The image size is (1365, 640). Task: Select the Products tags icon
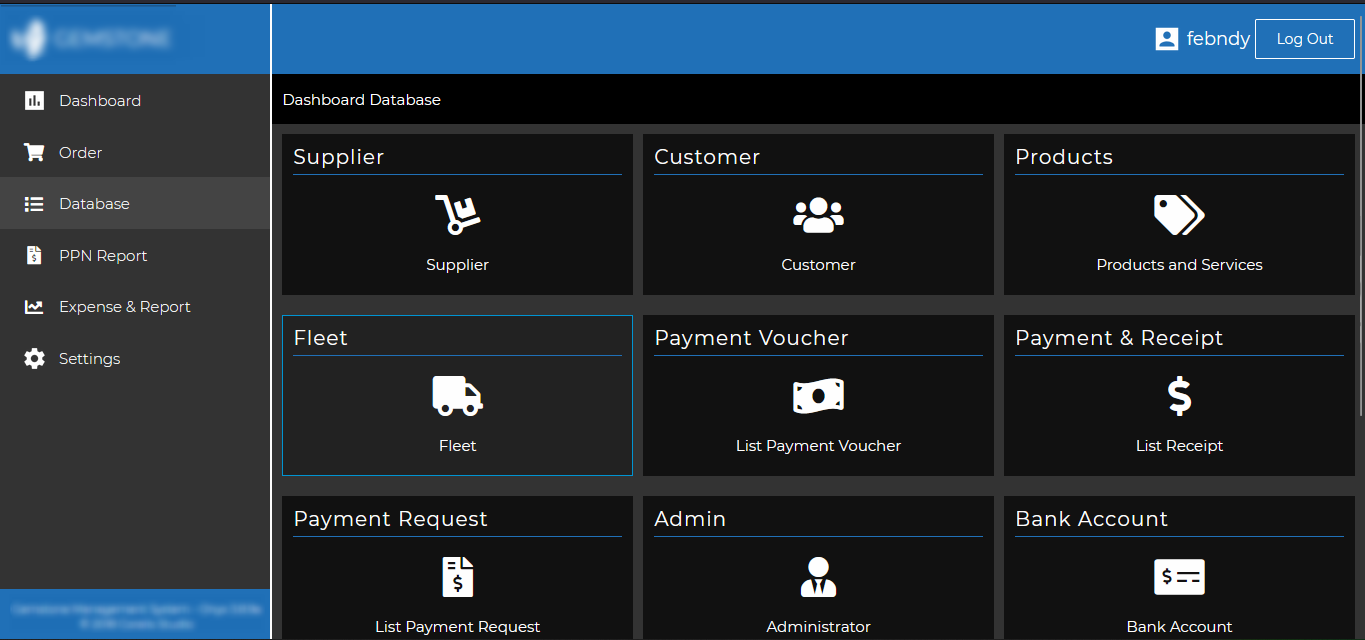[x=1179, y=215]
